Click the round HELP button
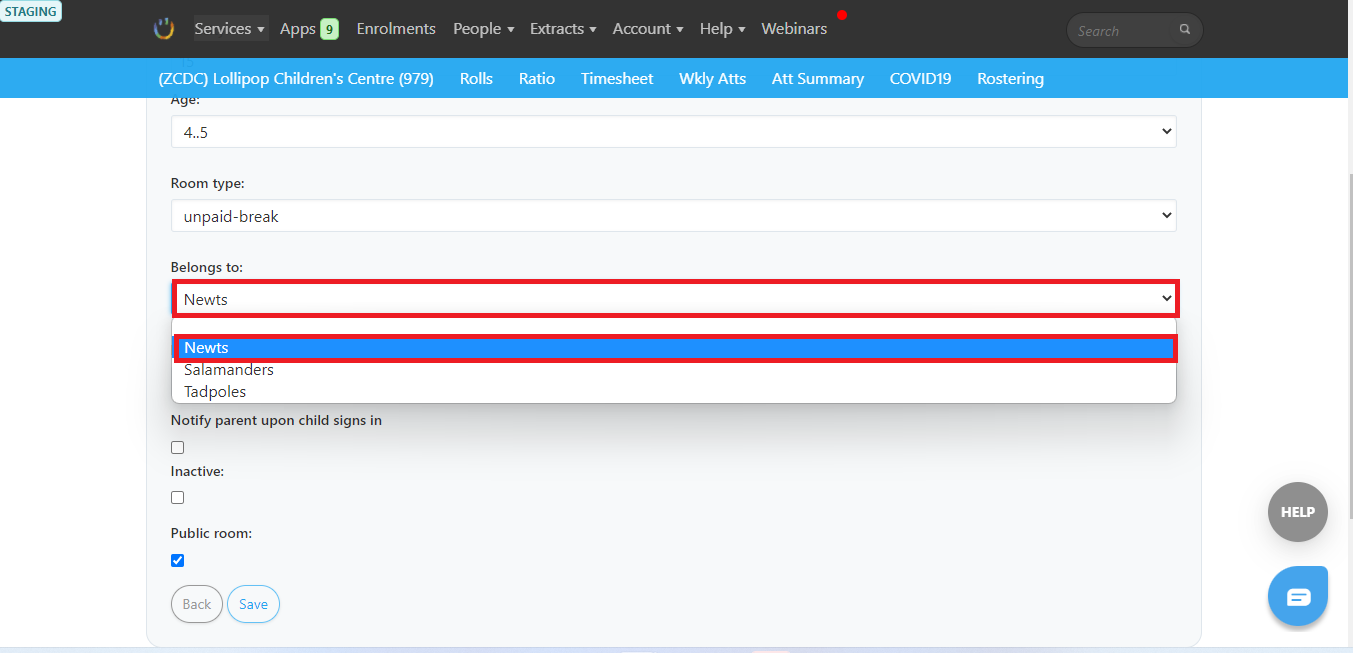This screenshot has height=653, width=1353. pos(1298,512)
